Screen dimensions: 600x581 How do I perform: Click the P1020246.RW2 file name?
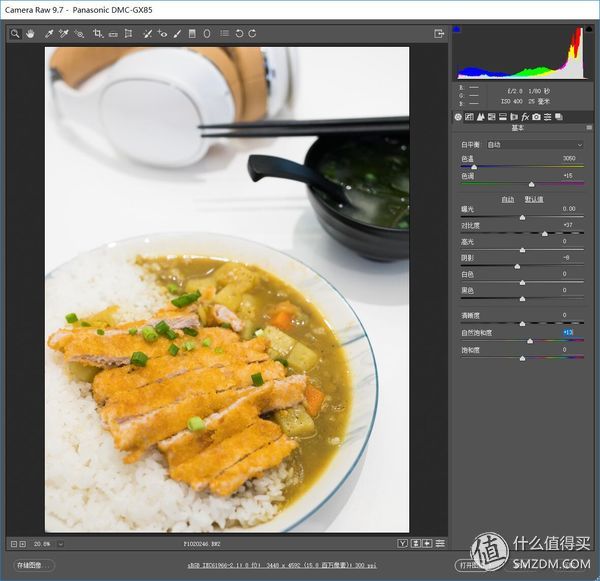[202, 543]
